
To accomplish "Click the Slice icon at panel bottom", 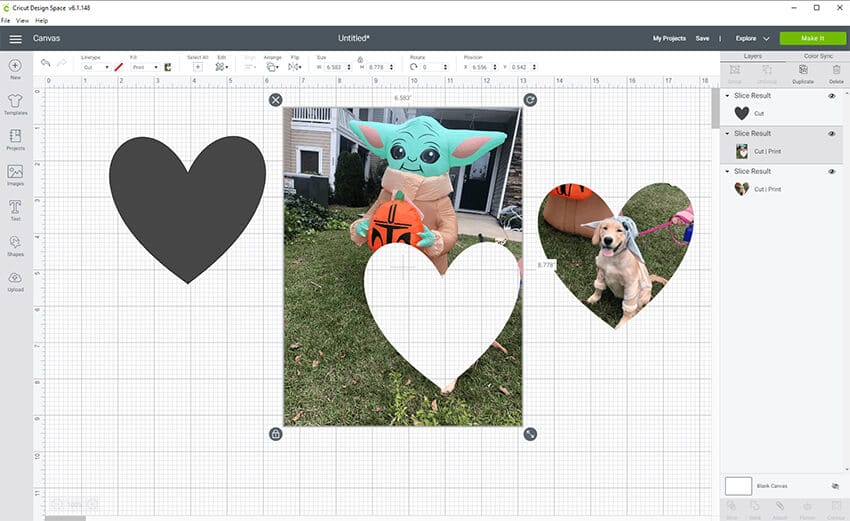I will [731, 506].
